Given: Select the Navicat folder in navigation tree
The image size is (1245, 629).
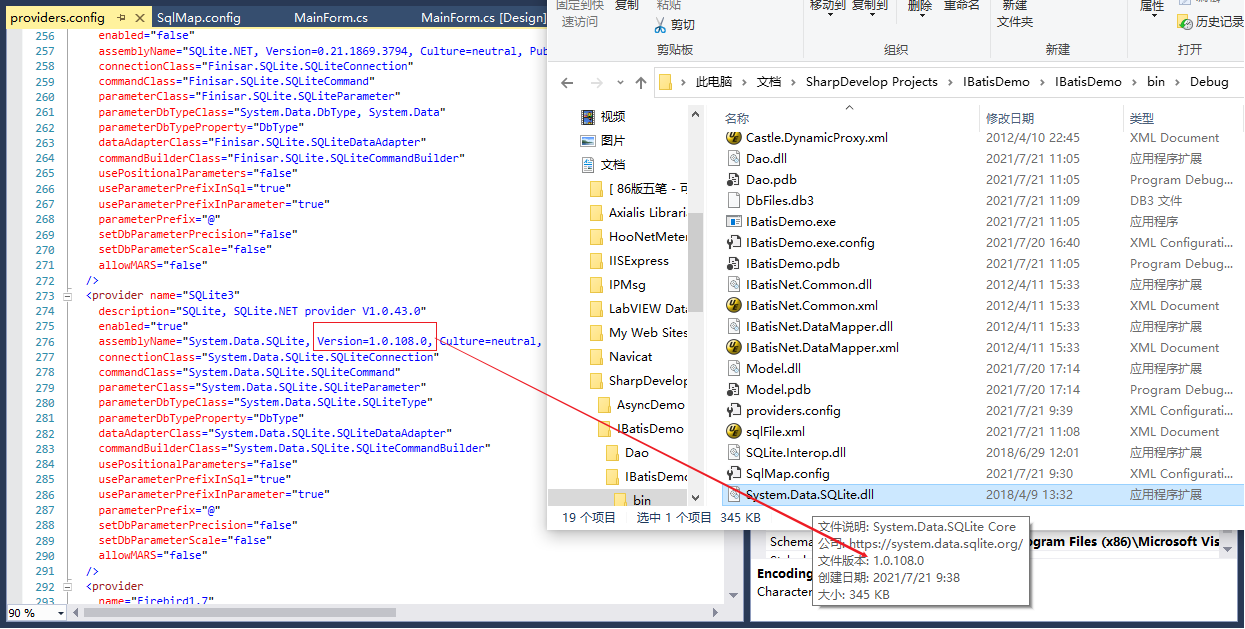Looking at the screenshot, I should pos(630,357).
